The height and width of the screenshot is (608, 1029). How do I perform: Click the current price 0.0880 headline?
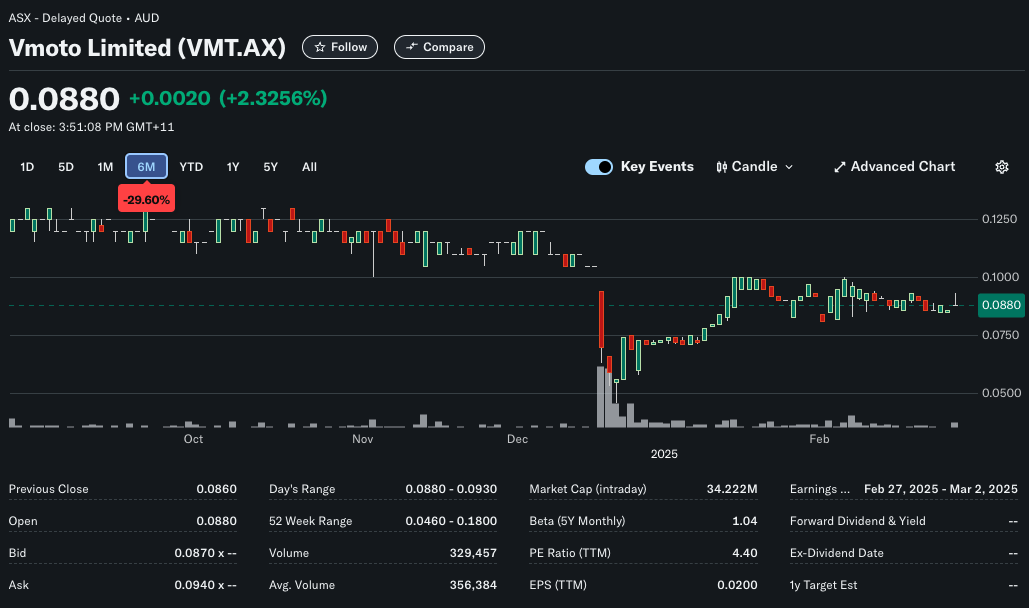point(64,99)
